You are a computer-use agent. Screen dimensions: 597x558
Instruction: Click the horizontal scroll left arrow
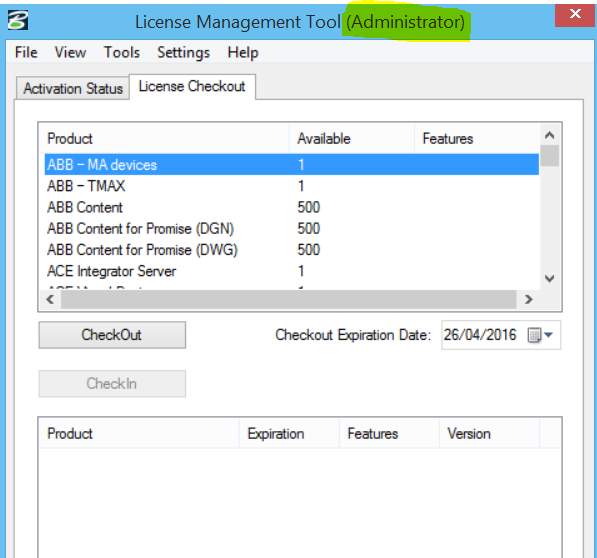[50, 300]
